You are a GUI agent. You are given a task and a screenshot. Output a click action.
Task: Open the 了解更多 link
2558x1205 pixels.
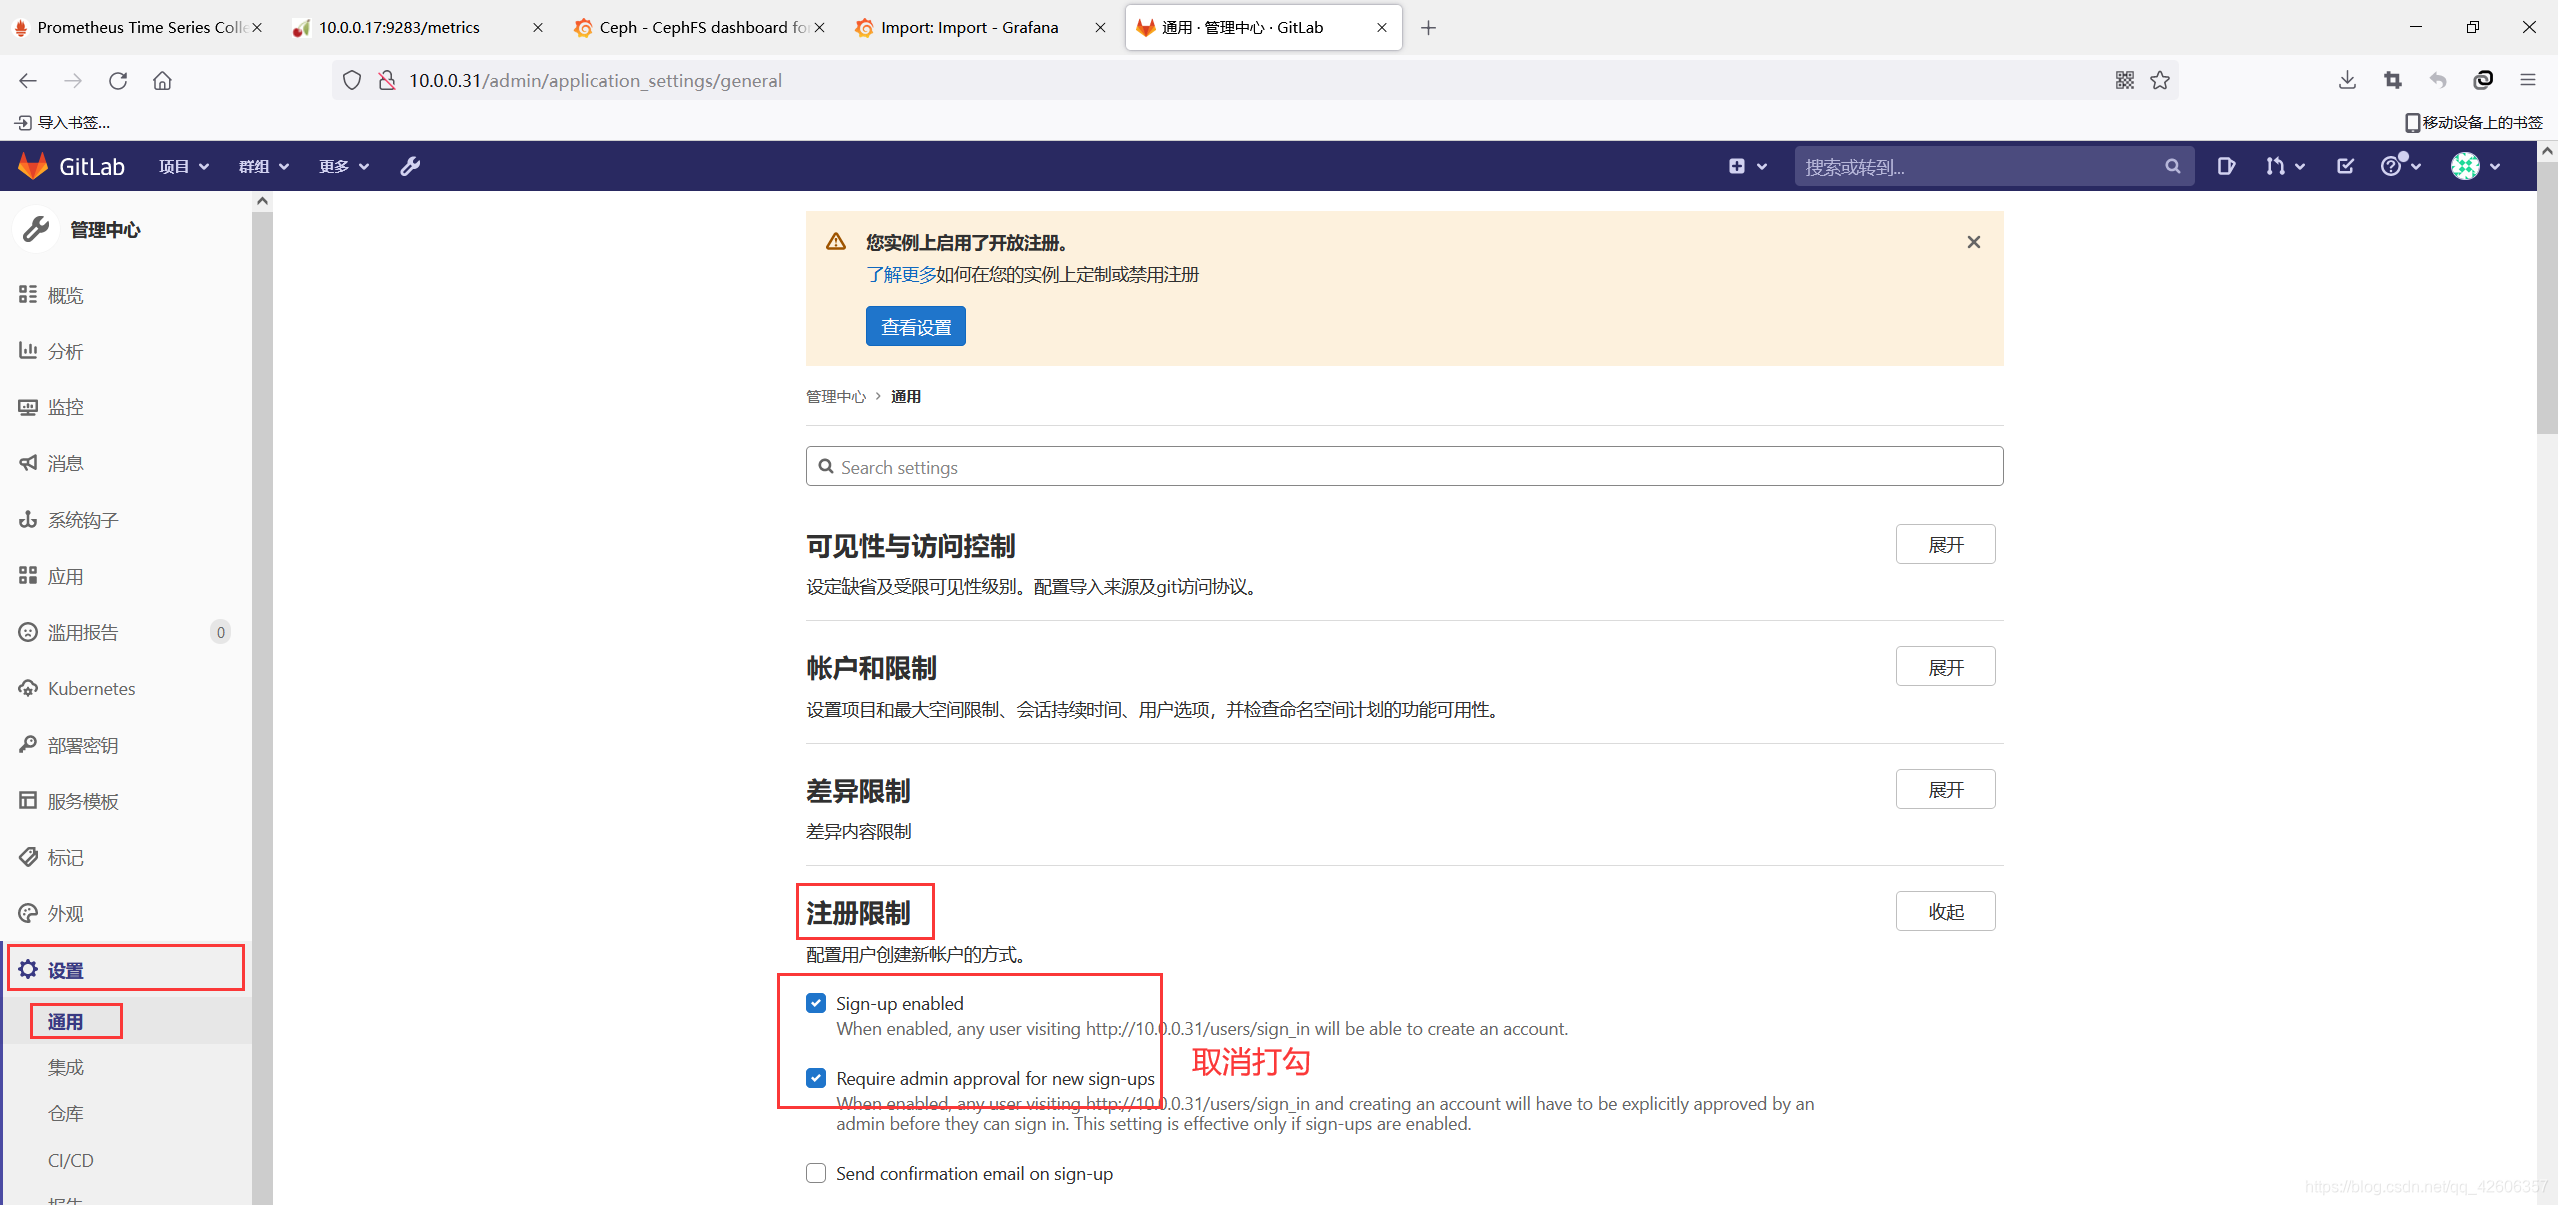pos(900,275)
